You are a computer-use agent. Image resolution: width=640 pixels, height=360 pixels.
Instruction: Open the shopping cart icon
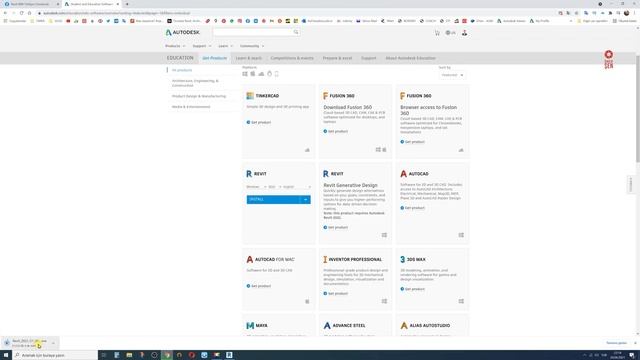pyautogui.click(x=437, y=33)
